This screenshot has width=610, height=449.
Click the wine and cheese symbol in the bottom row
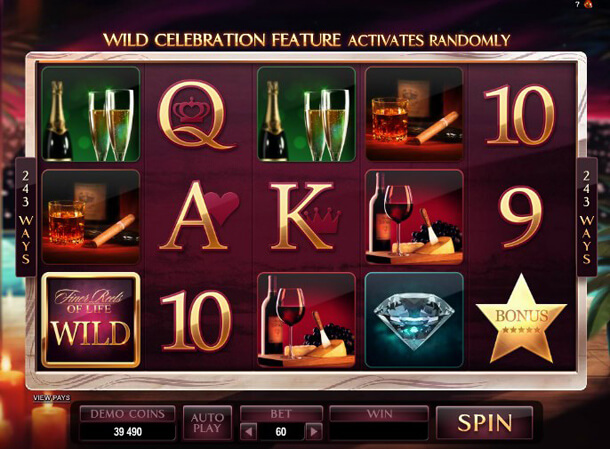point(307,320)
